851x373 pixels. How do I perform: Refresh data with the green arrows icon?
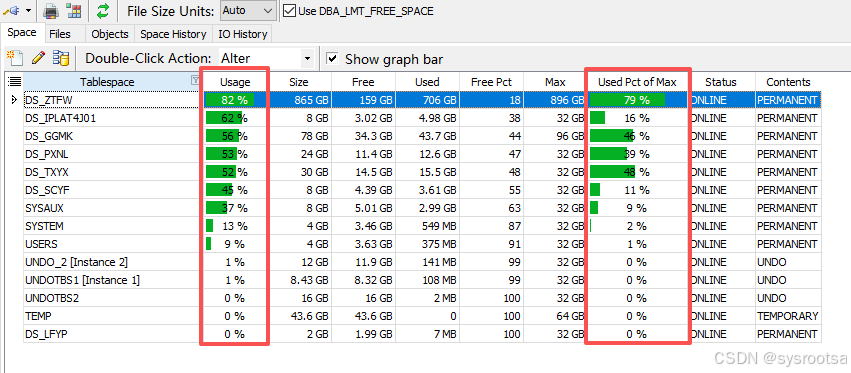point(103,10)
